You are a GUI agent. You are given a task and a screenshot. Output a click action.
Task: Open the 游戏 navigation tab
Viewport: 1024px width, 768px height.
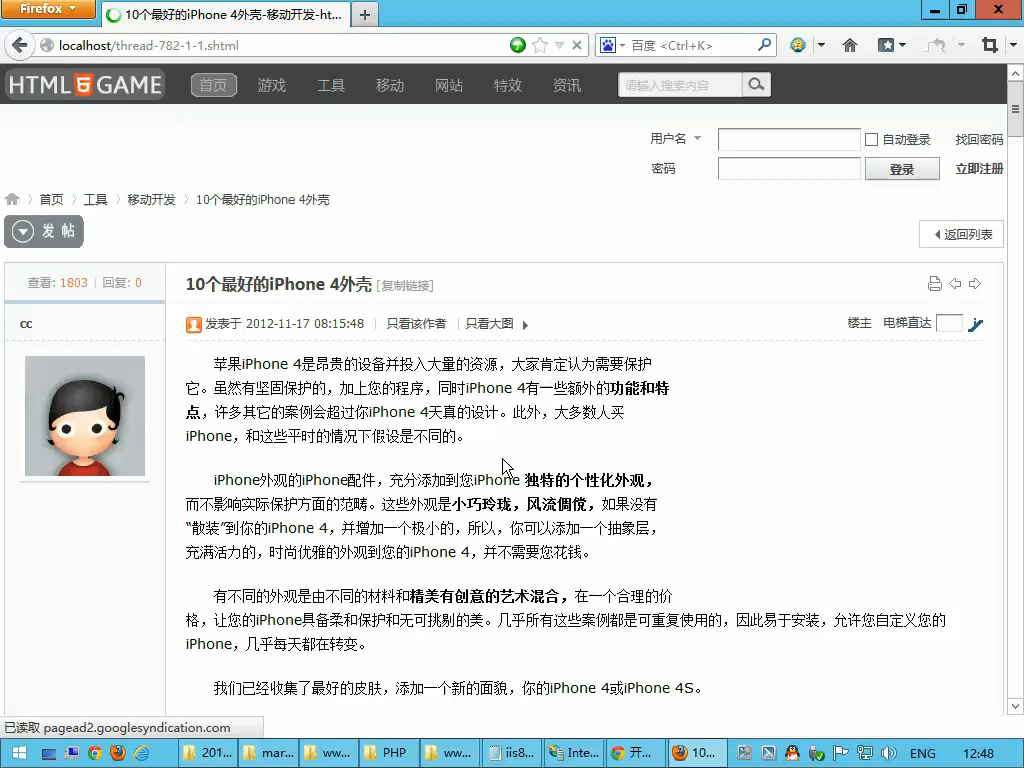click(x=272, y=85)
